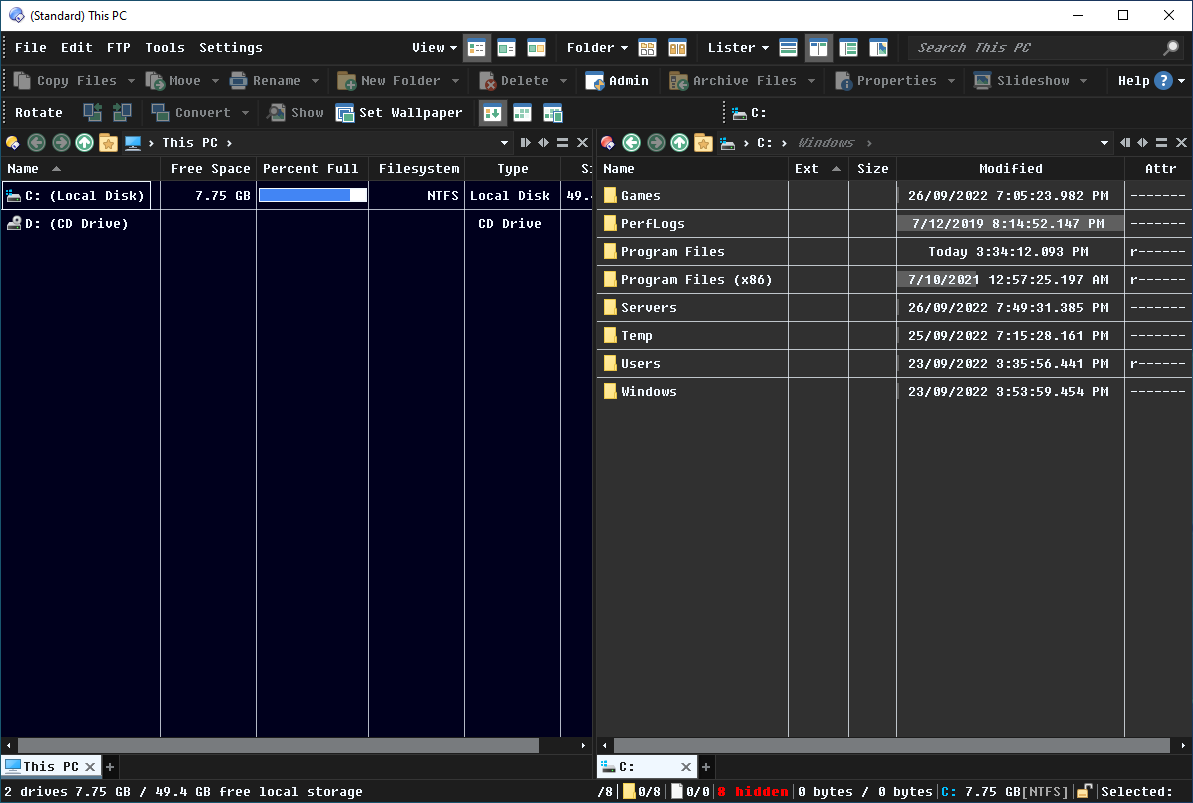
Task: Toggle the viewer pane icon
Action: [878, 48]
